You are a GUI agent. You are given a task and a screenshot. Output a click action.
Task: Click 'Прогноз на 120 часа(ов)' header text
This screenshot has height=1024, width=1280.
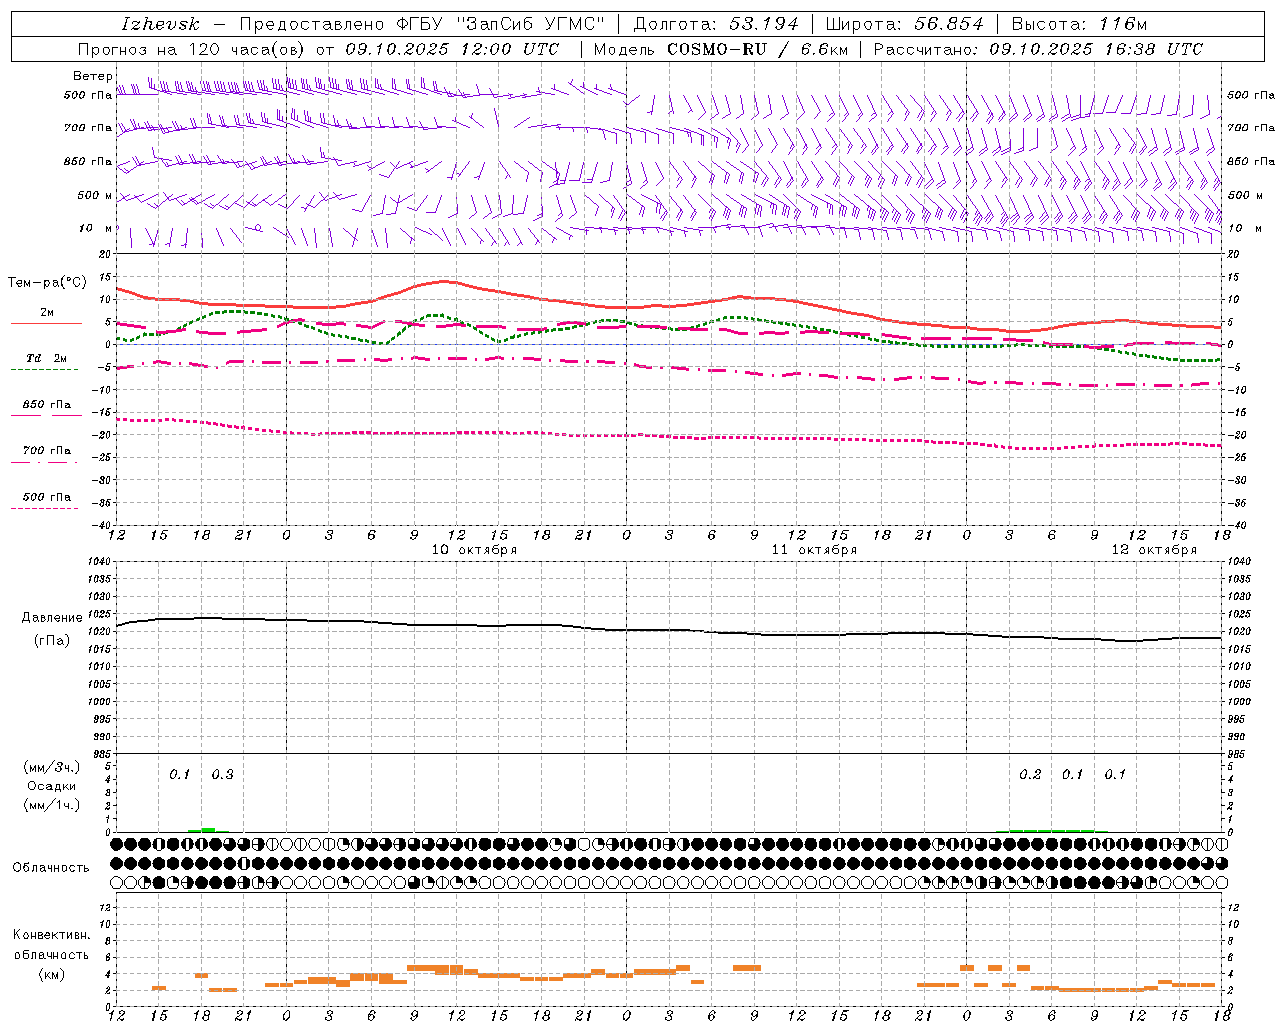tap(192, 49)
